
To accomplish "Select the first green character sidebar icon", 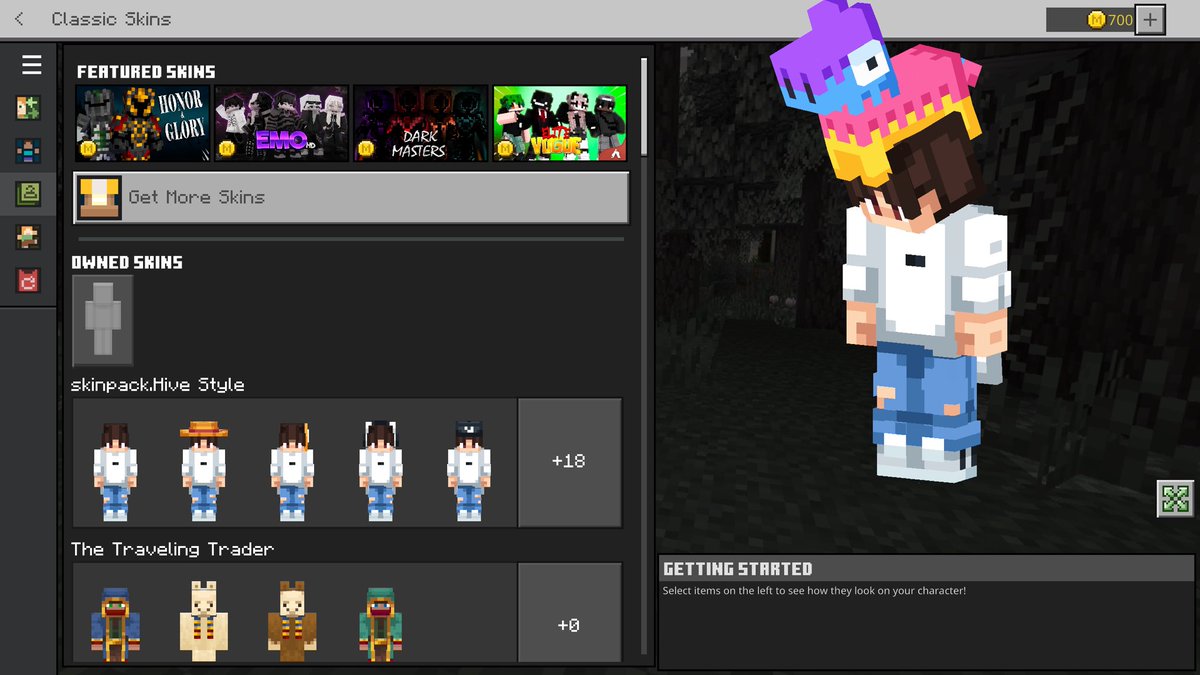I will point(28,108).
